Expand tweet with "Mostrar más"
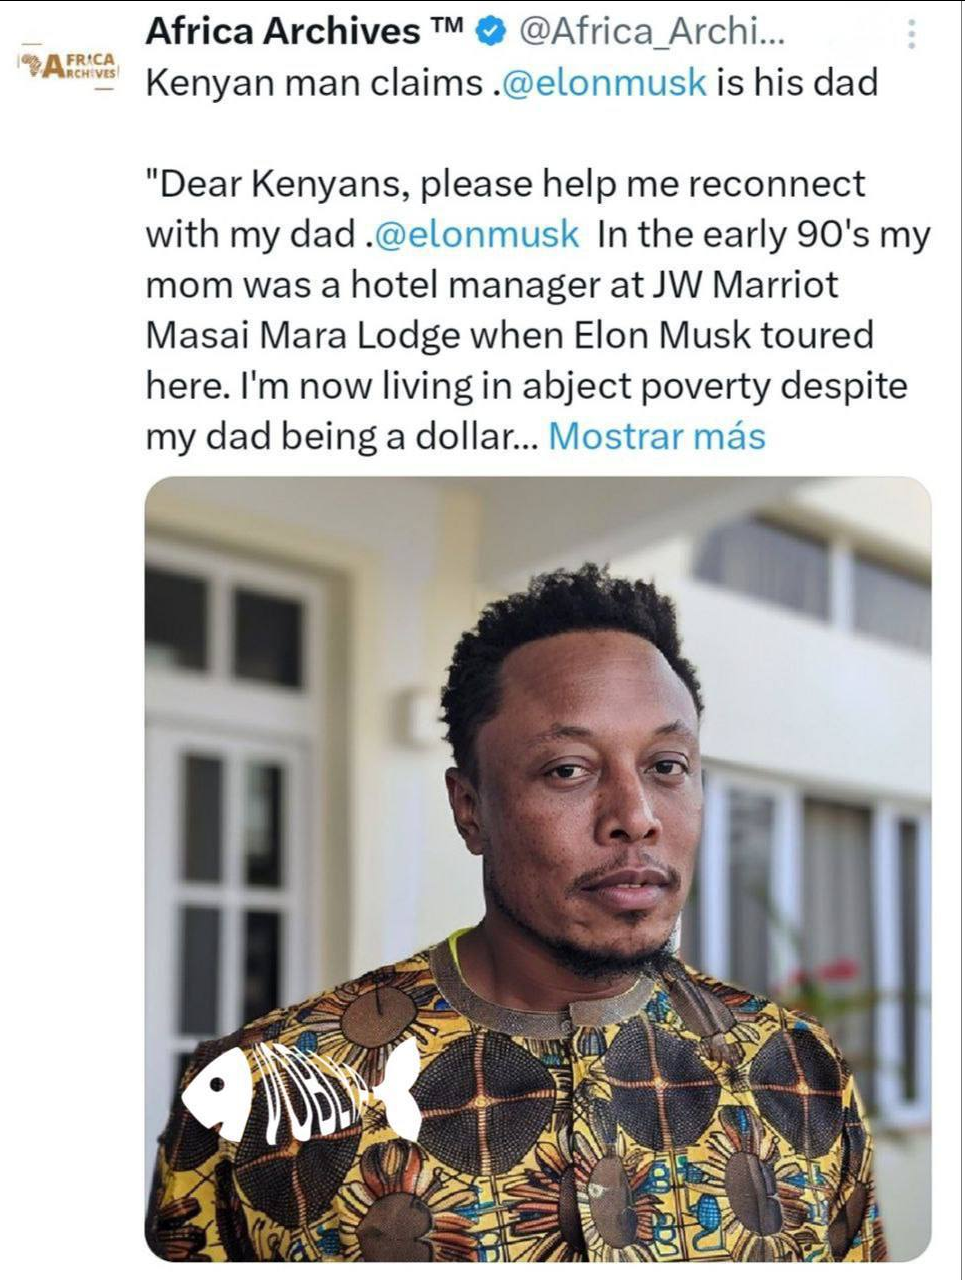Screen dimensions: 965x1280 [657, 436]
